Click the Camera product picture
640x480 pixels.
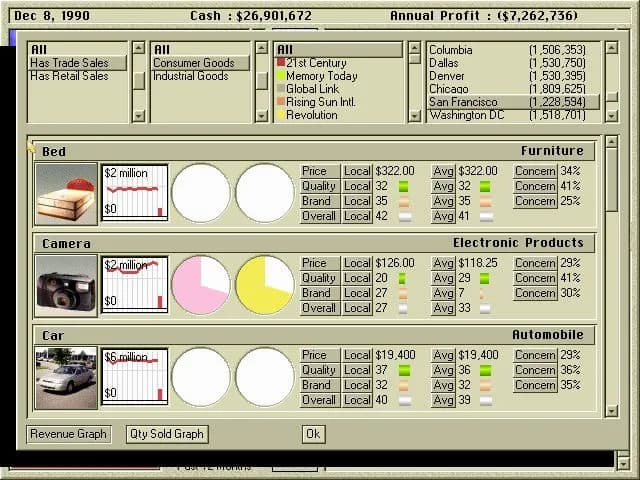pyautogui.click(x=66, y=285)
